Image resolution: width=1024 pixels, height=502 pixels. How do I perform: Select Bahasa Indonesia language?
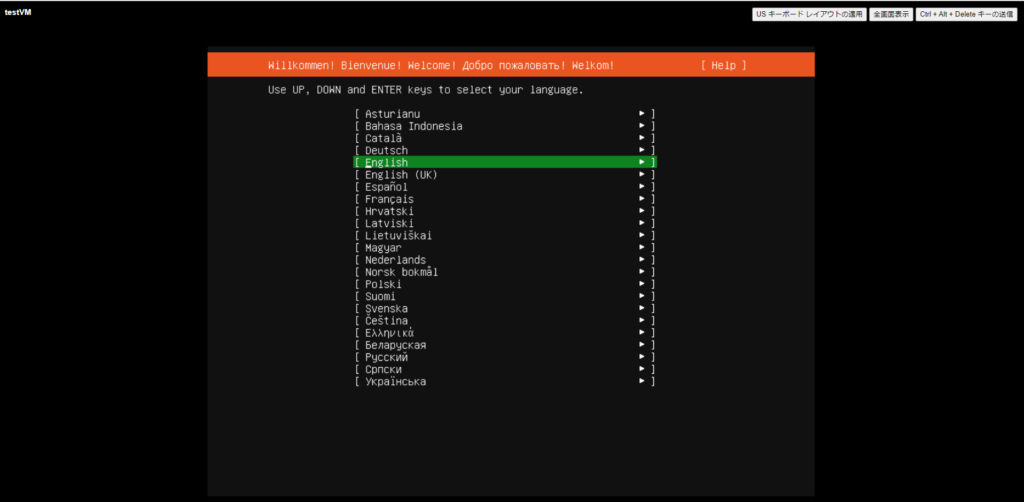click(505, 126)
